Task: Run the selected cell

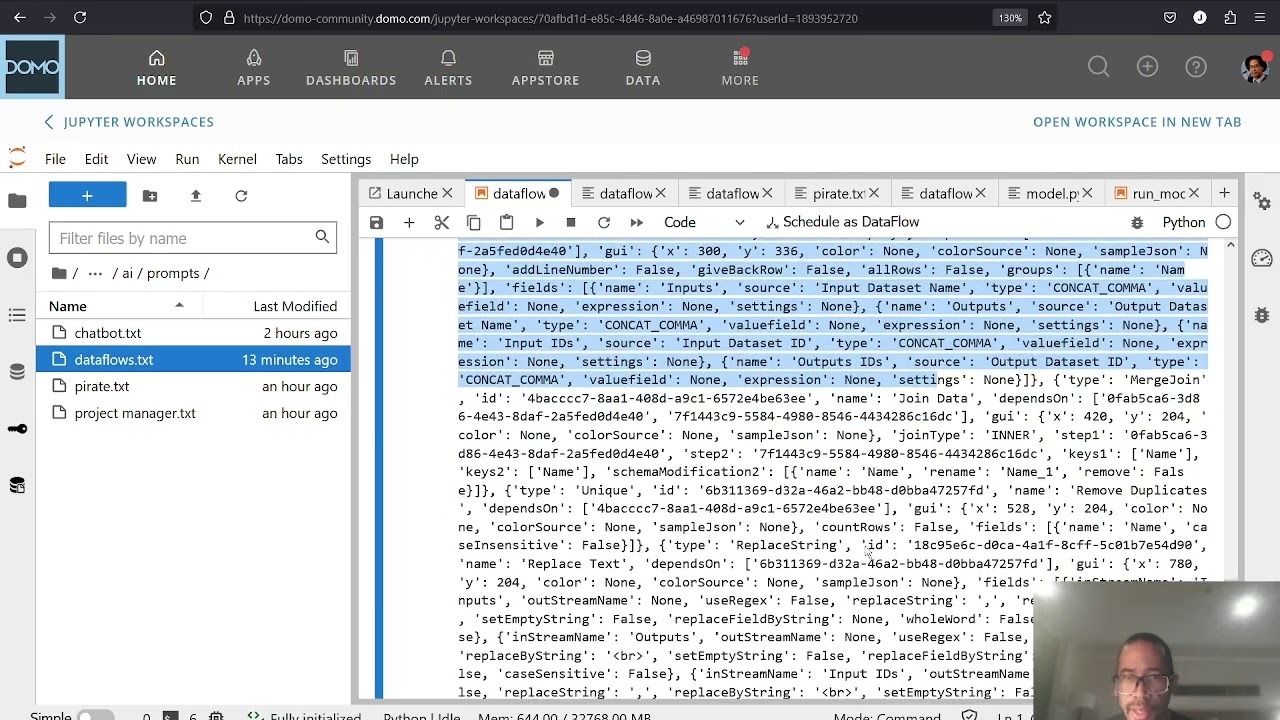Action: pyautogui.click(x=539, y=223)
